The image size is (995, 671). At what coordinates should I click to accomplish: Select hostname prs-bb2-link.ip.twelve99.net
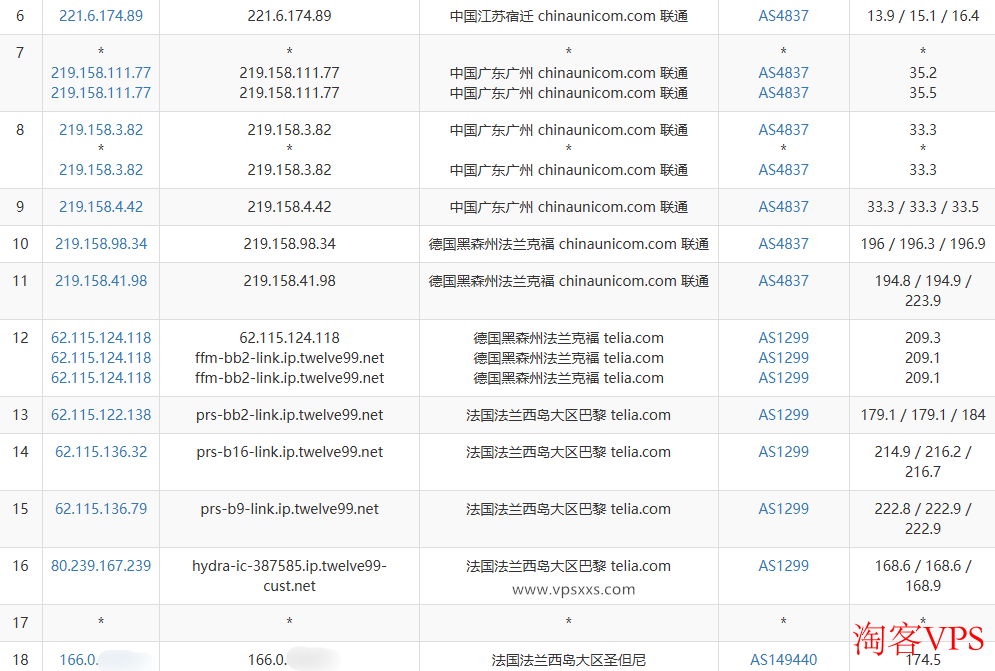[x=289, y=415]
